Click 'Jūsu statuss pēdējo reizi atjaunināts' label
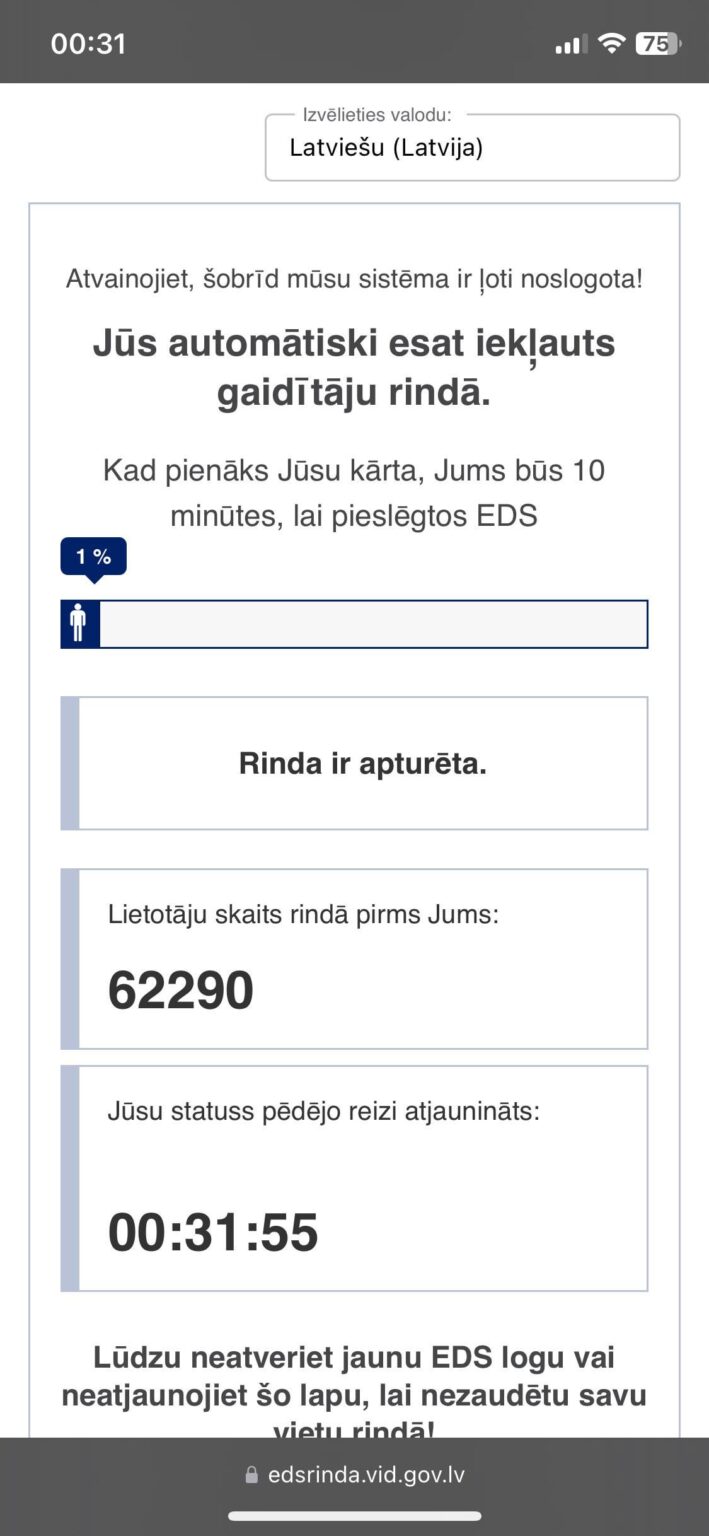Viewport: 709px width, 1536px height. pos(324,1111)
